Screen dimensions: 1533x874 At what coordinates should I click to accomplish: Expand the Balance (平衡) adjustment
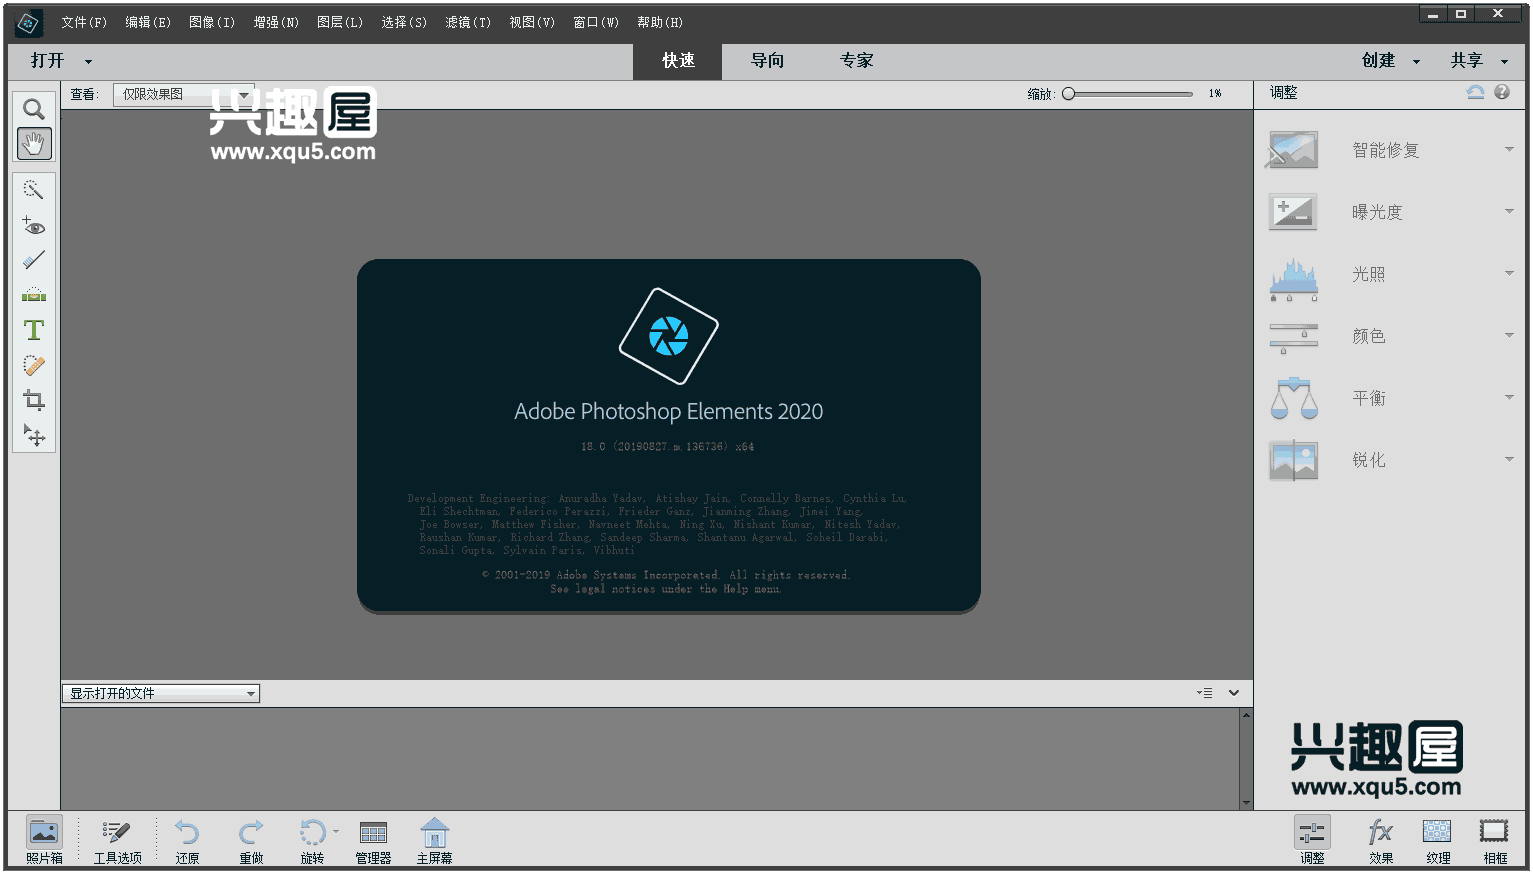pos(1509,398)
